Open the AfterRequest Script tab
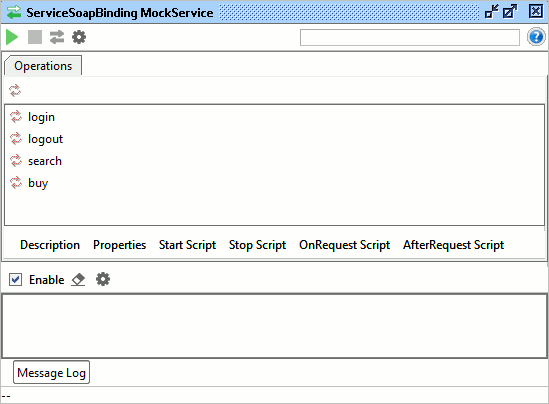The width and height of the screenshot is (549, 404). tap(453, 245)
